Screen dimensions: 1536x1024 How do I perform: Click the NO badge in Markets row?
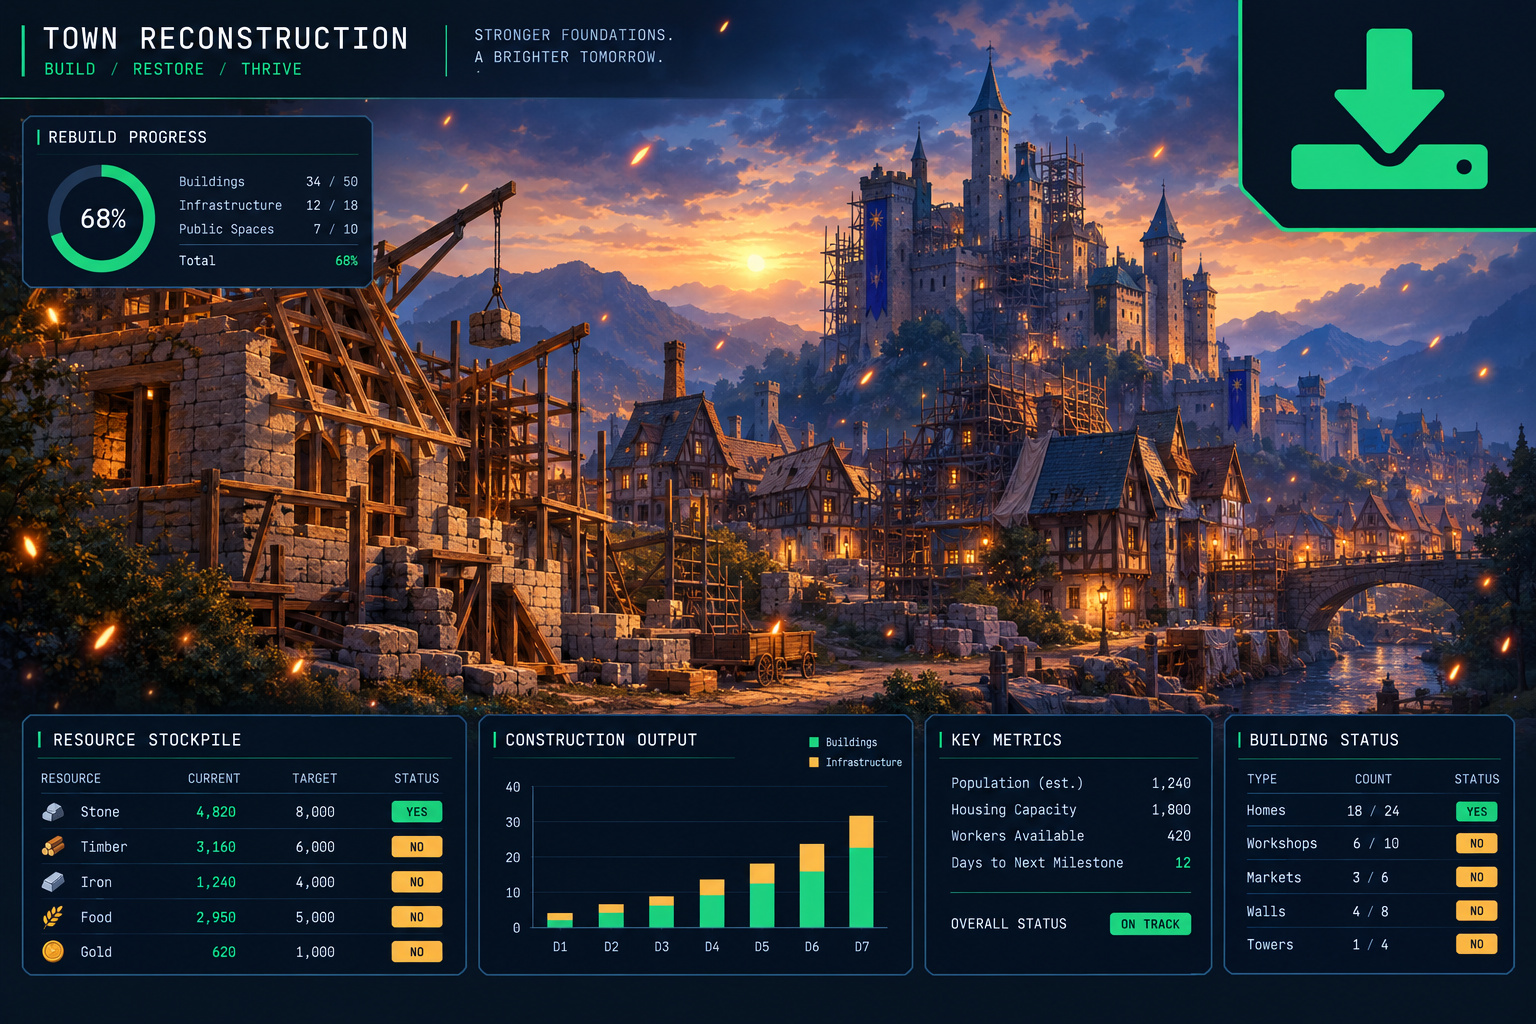pos(1477,877)
